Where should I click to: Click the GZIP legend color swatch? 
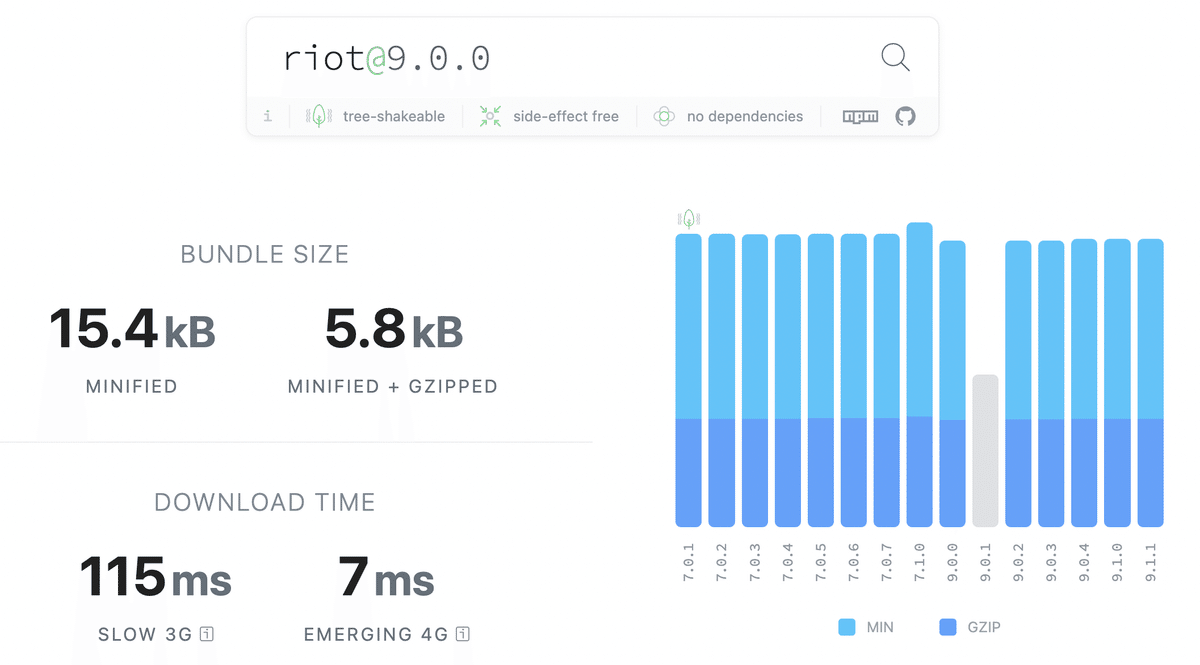(x=948, y=628)
